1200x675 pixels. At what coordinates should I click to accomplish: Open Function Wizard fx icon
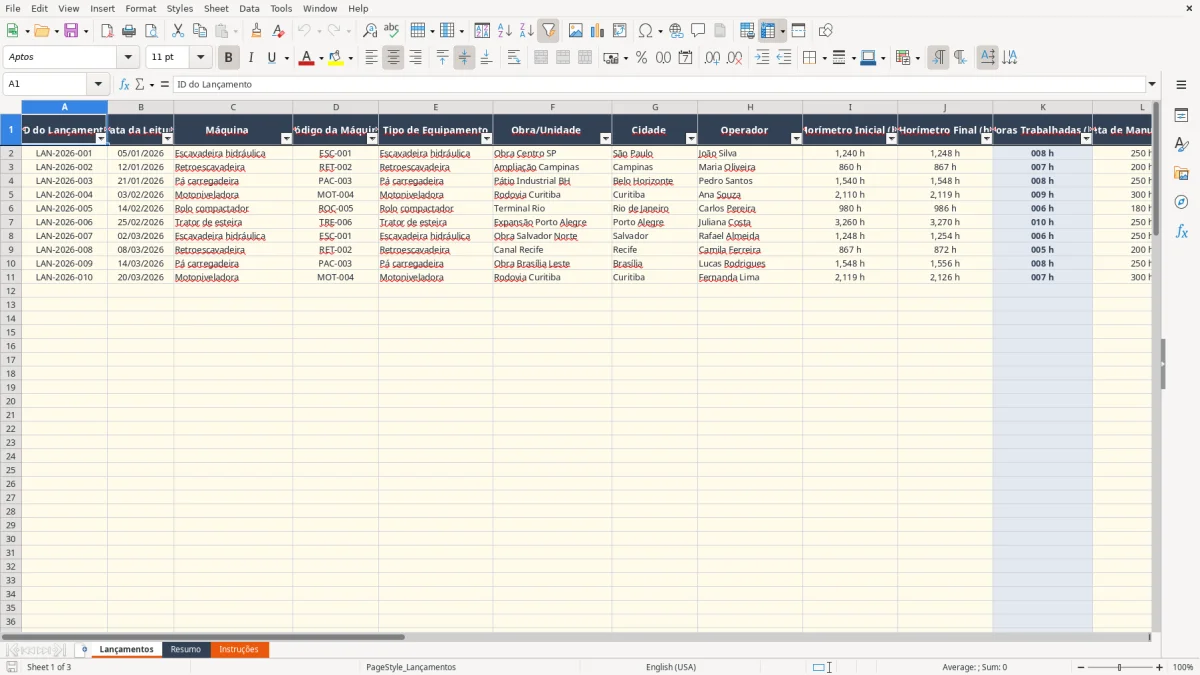tap(125, 85)
